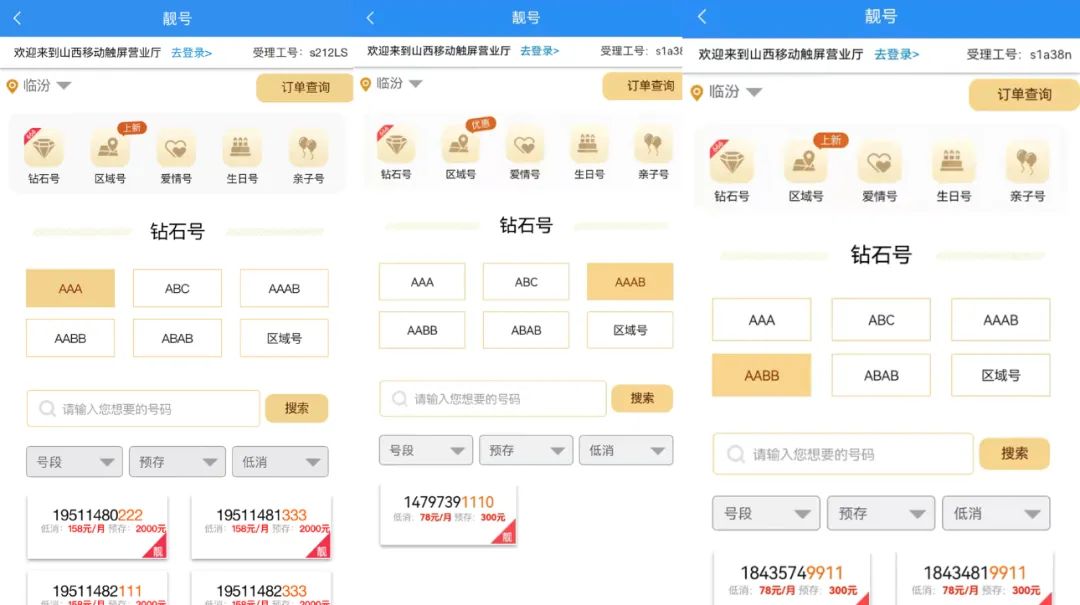The height and width of the screenshot is (605, 1080).
Task: Expand the 低消 dropdown in the right screen
Action: [x=996, y=513]
